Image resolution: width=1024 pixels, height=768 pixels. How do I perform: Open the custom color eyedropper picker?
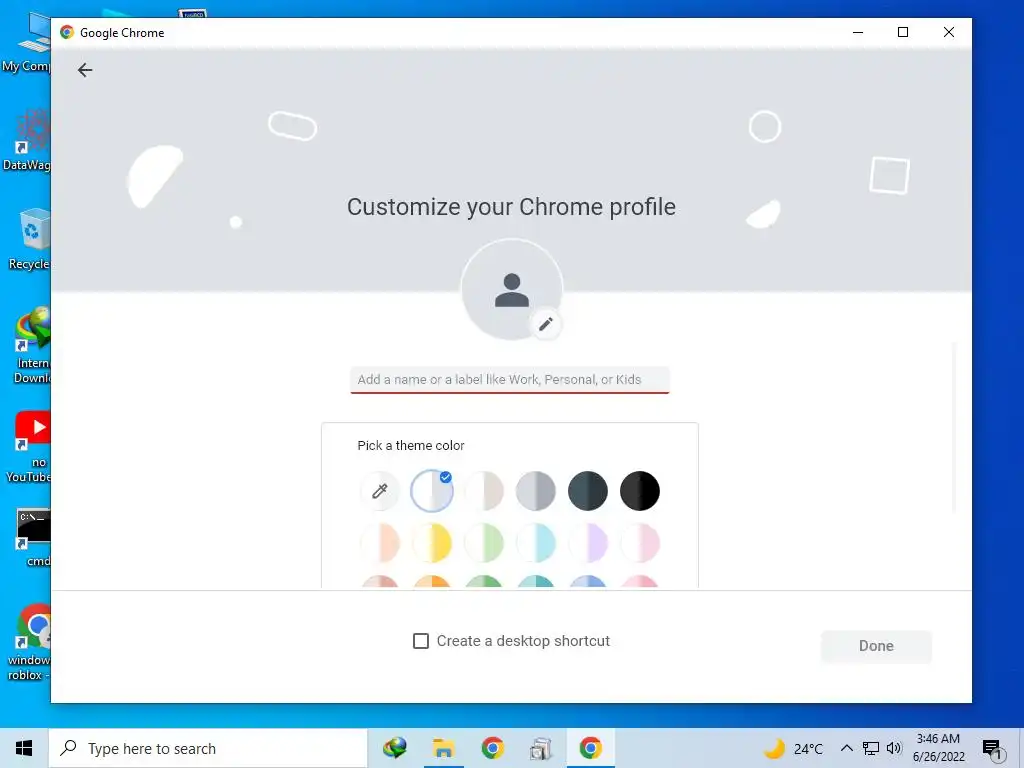click(379, 491)
